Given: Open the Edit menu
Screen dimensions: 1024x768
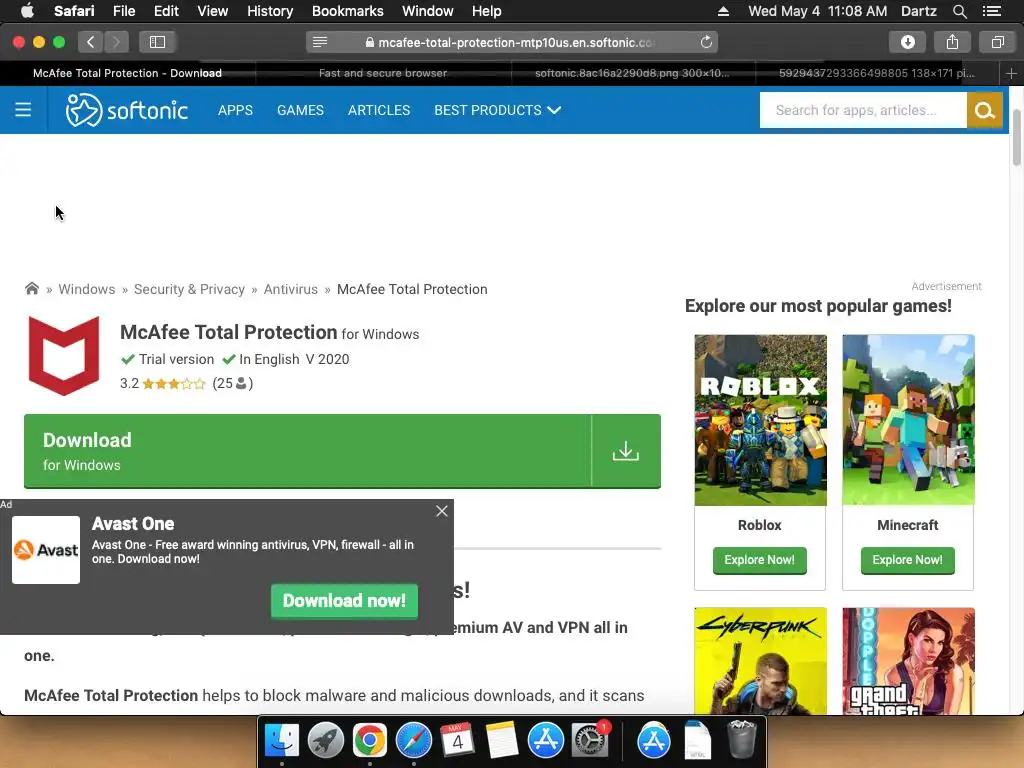Looking at the screenshot, I should [x=166, y=11].
